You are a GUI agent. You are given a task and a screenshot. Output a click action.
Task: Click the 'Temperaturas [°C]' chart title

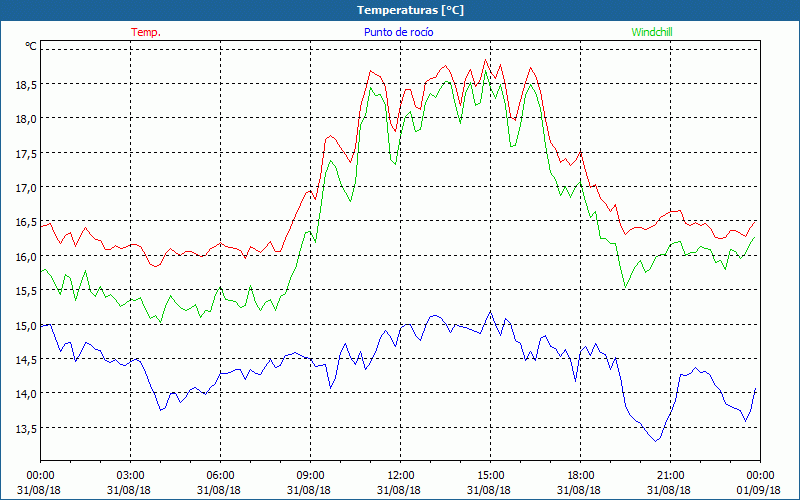[x=410, y=10]
